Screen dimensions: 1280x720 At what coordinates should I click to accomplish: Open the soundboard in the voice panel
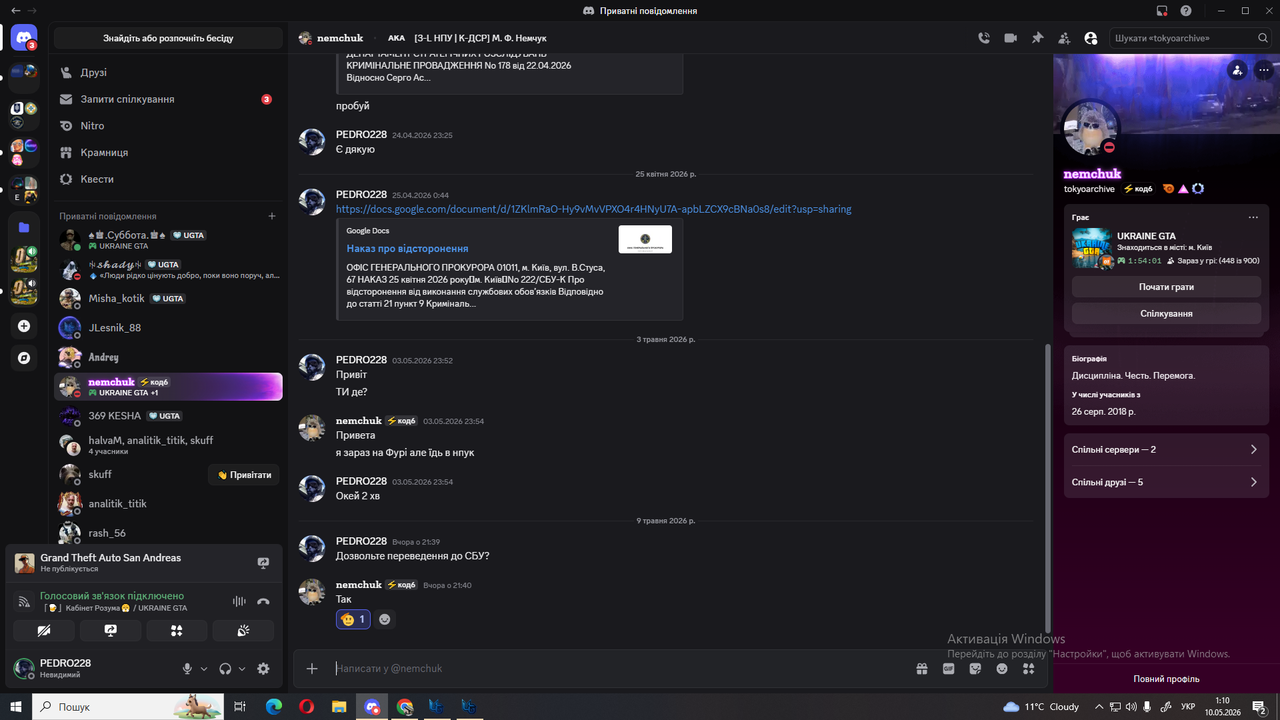(x=243, y=630)
